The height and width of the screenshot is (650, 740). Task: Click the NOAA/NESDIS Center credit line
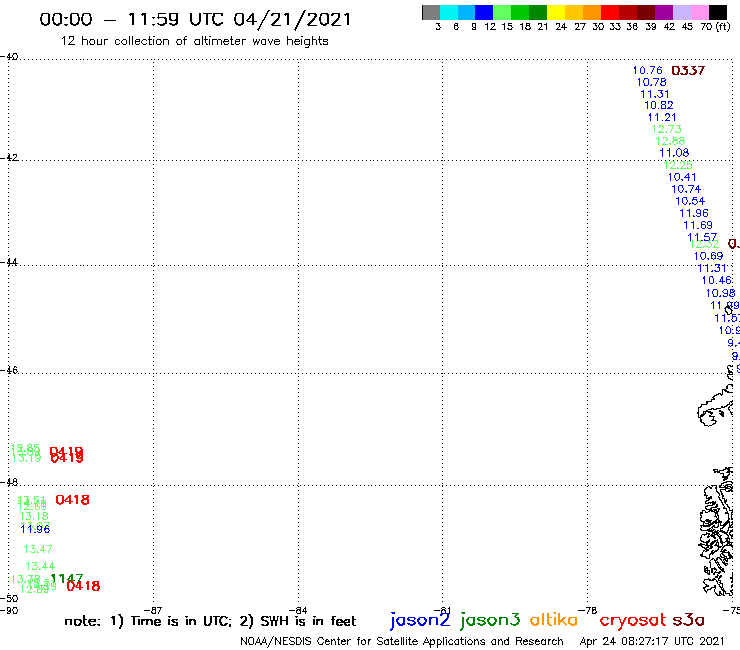[402, 641]
